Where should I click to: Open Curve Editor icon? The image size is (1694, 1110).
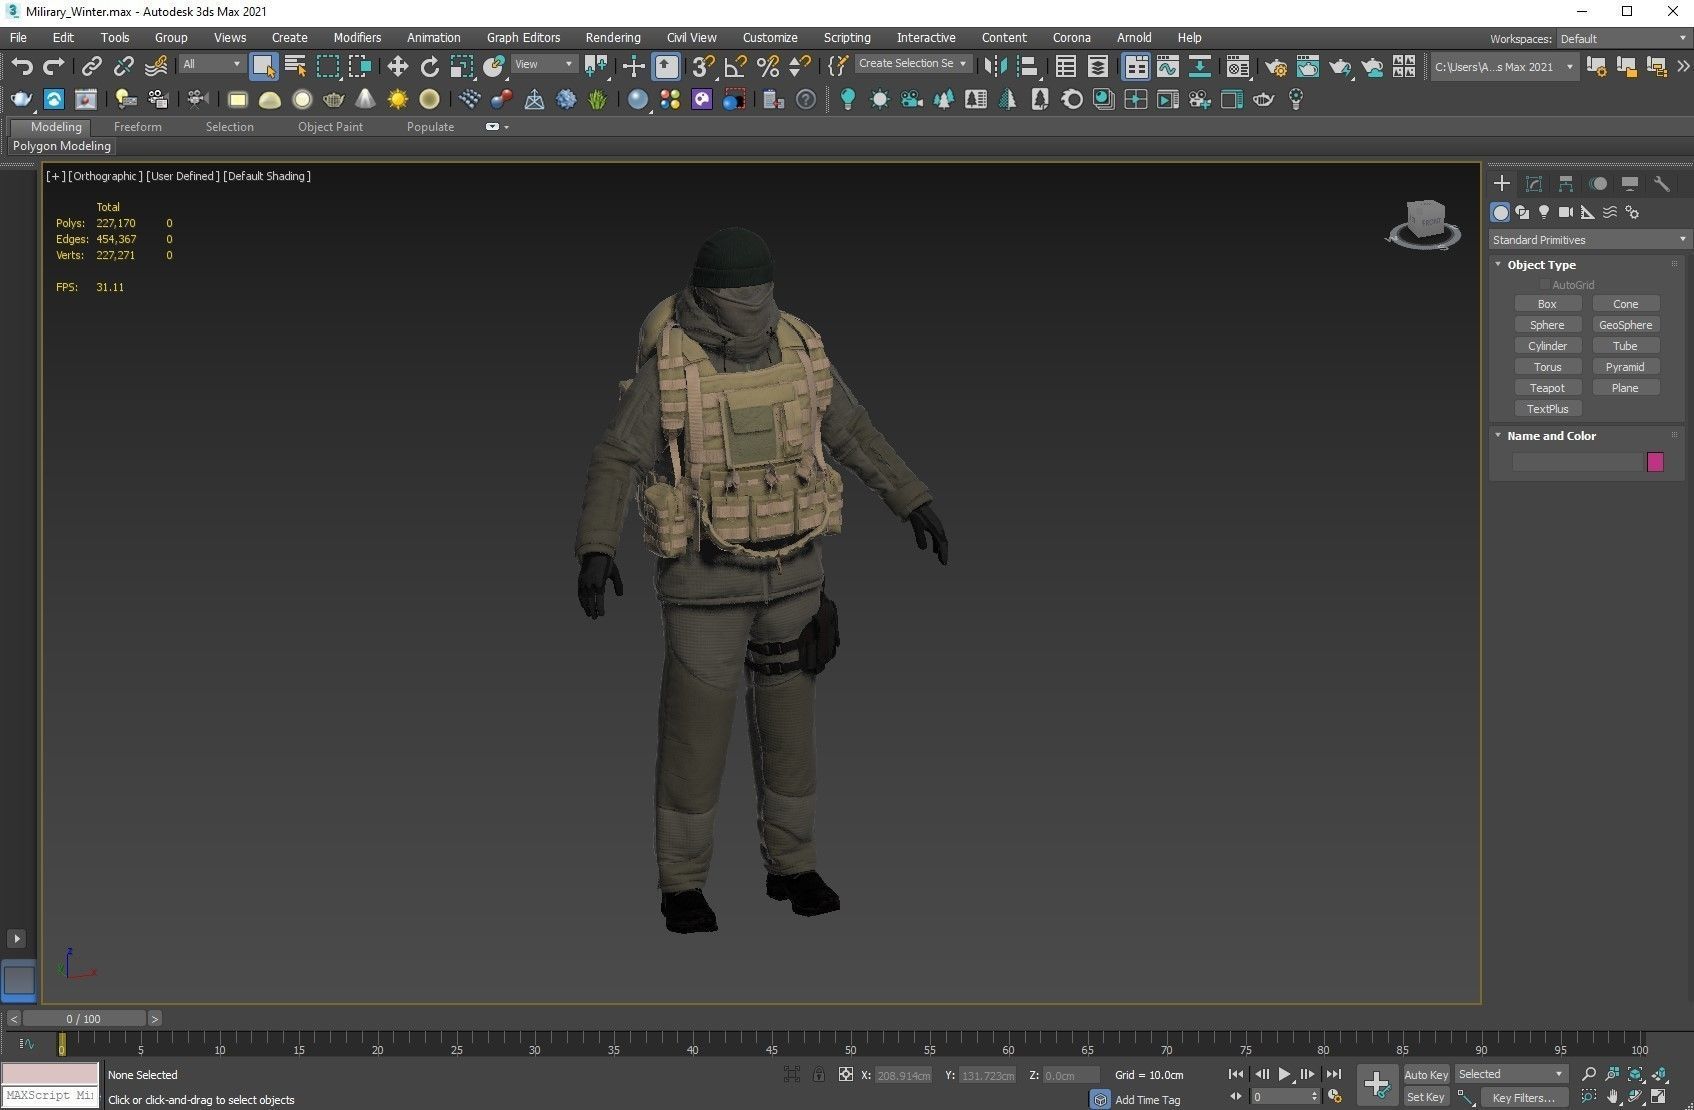pos(1168,66)
